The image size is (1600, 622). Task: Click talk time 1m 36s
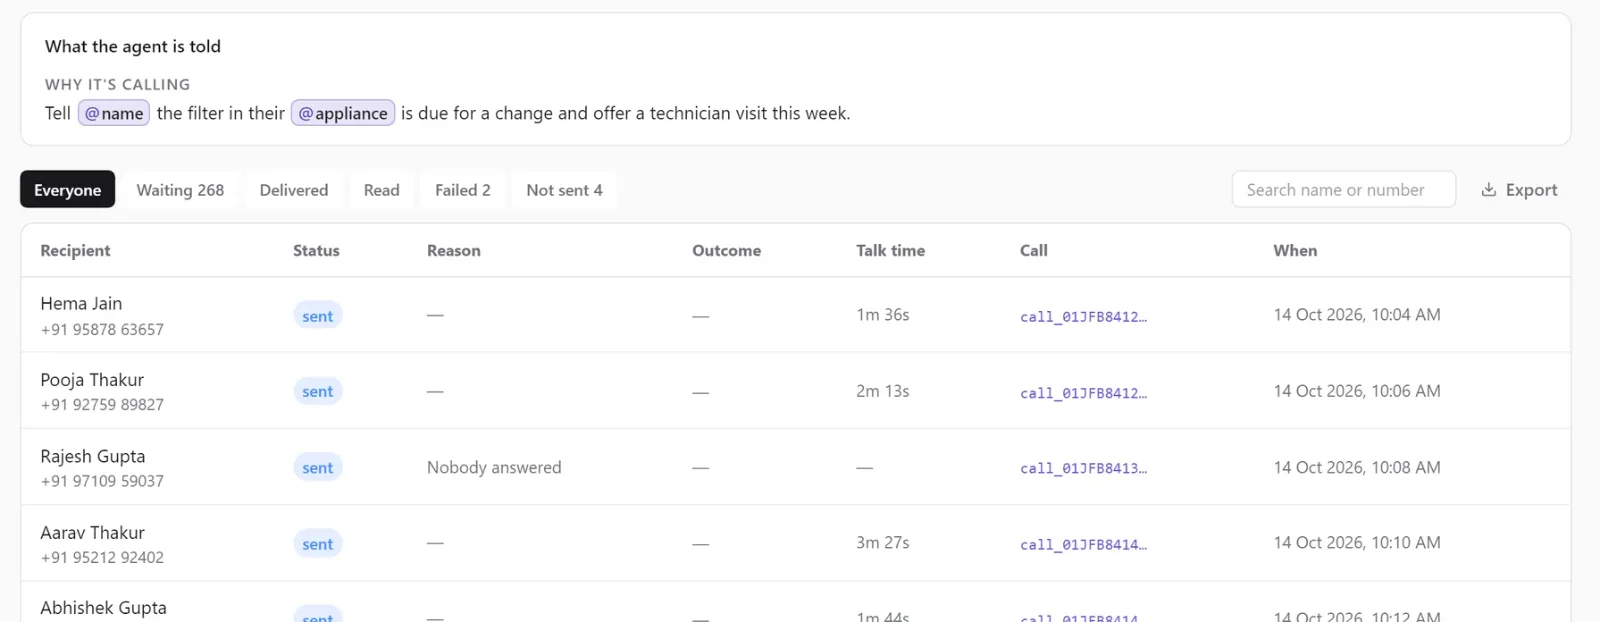tap(883, 314)
